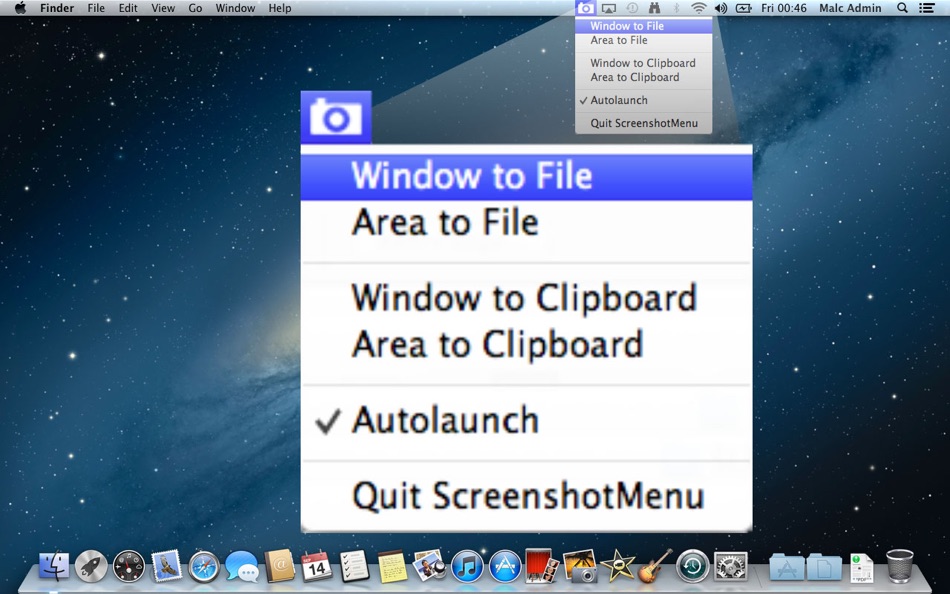Viewport: 950px width, 594px height.
Task: Click the ScreenshotMenu camera icon in the menu bar
Action: click(585, 8)
